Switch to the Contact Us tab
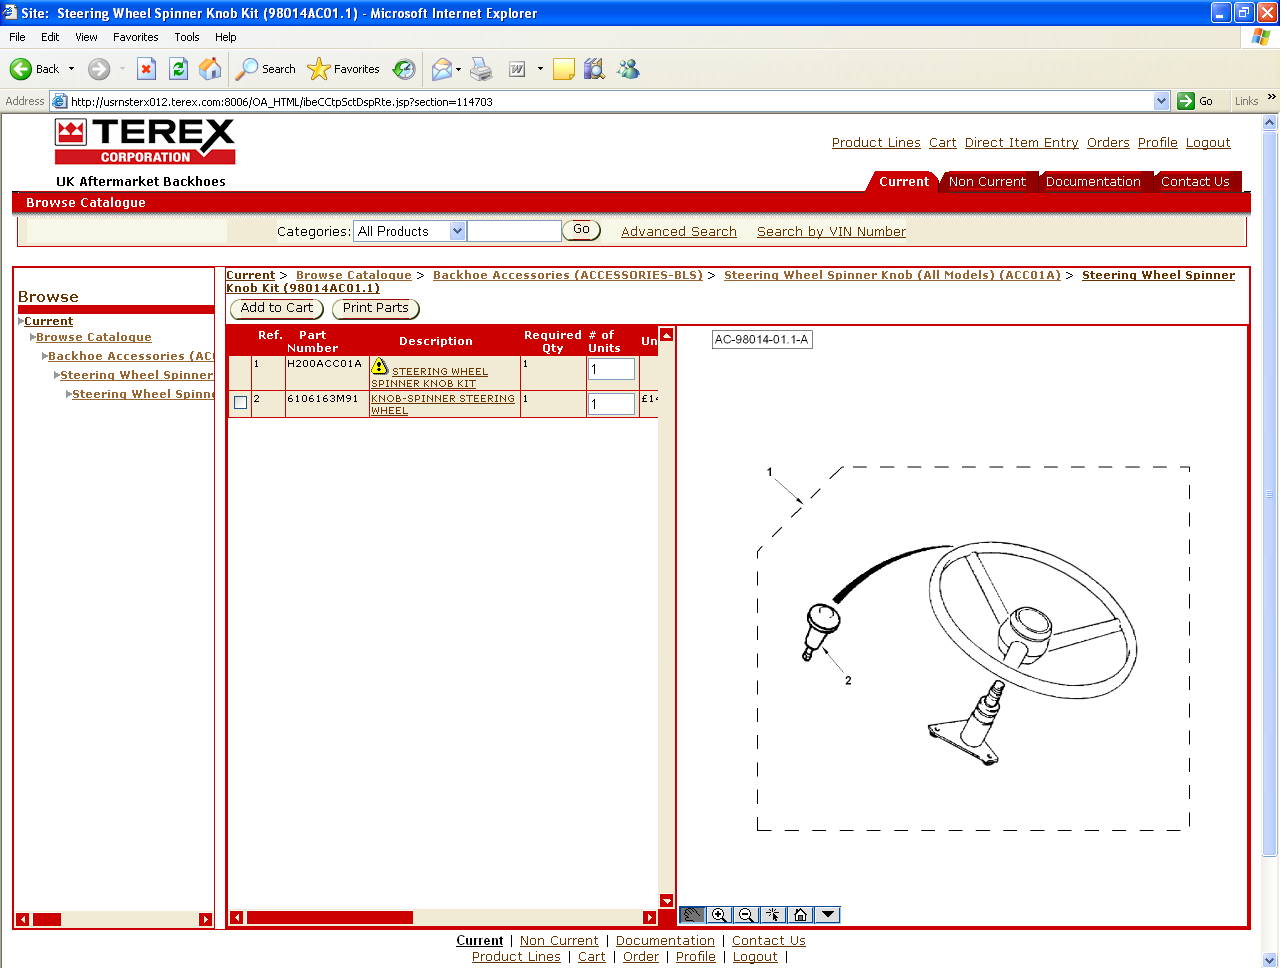Viewport: 1287px width, 968px height. [x=1195, y=182]
